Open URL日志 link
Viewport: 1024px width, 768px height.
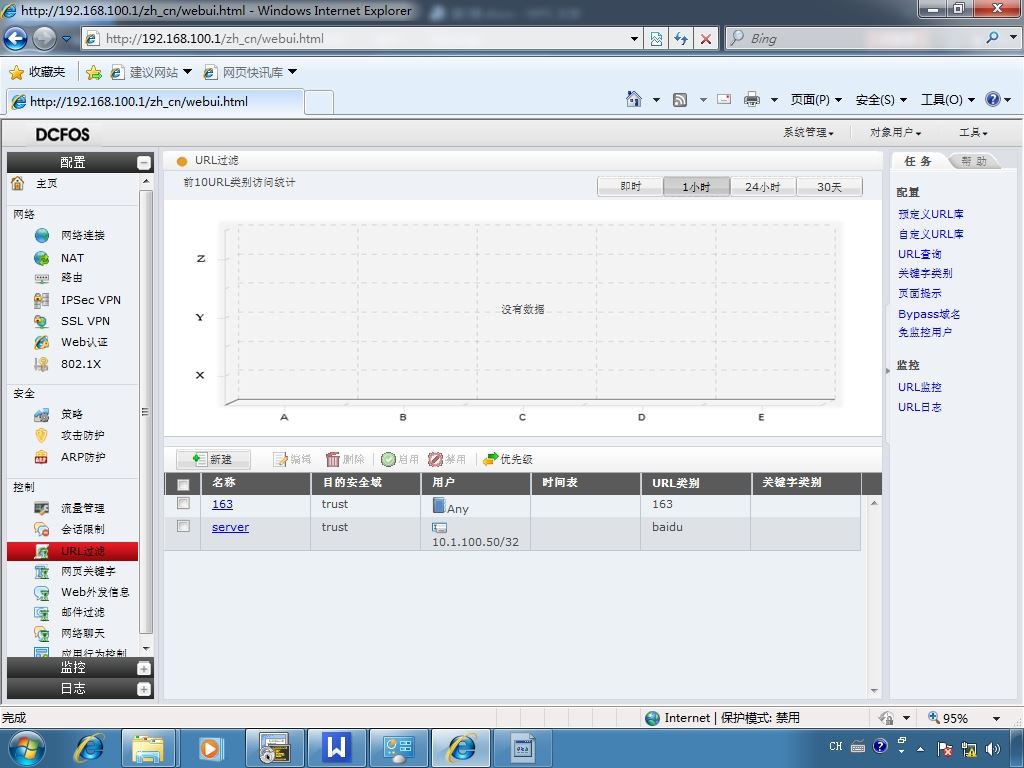[920, 407]
